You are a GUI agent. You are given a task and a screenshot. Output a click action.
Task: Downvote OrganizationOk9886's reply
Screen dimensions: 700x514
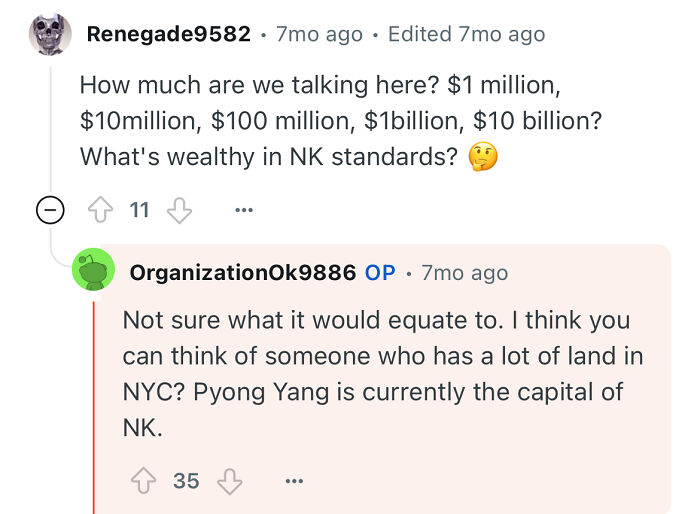coord(229,481)
